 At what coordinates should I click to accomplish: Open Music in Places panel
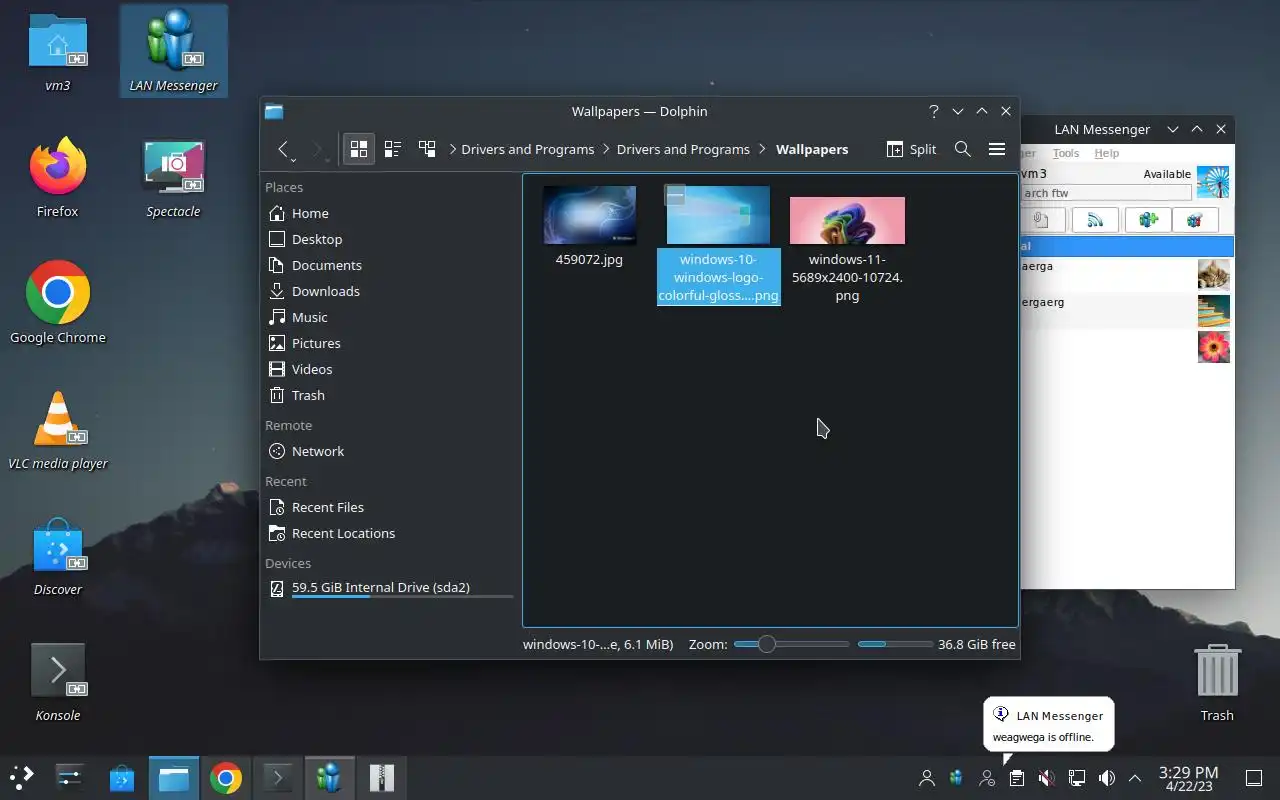pyautogui.click(x=390, y=317)
